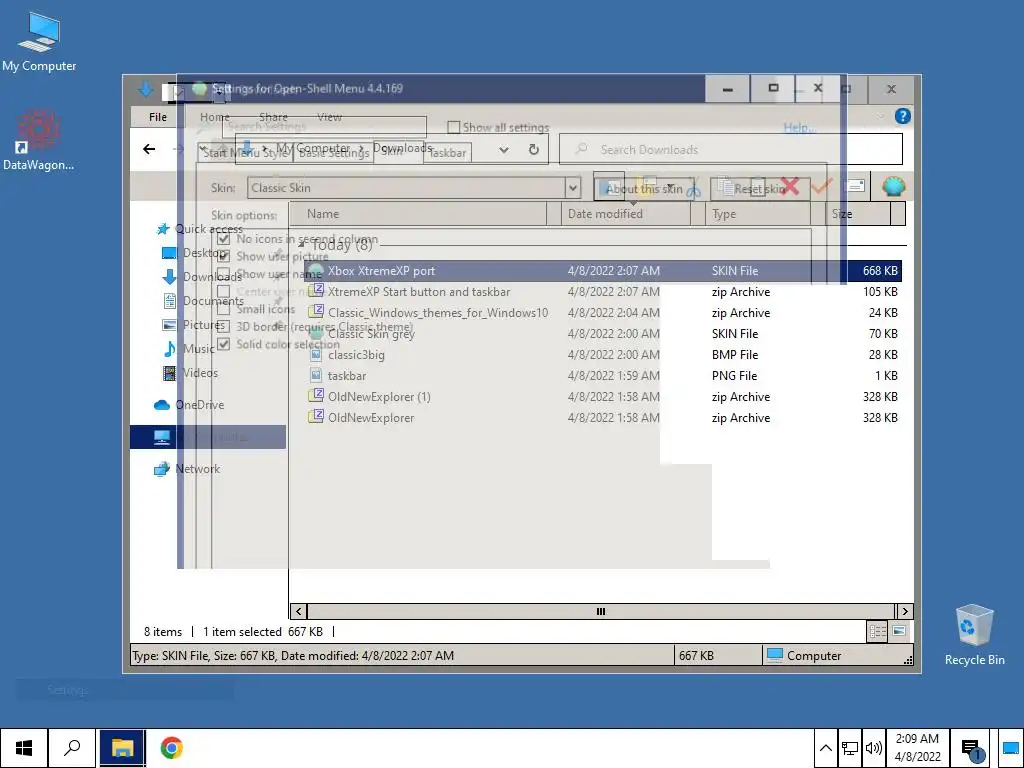Open the File tab in Explorer
This screenshot has width=1024, height=768.
coord(157,117)
